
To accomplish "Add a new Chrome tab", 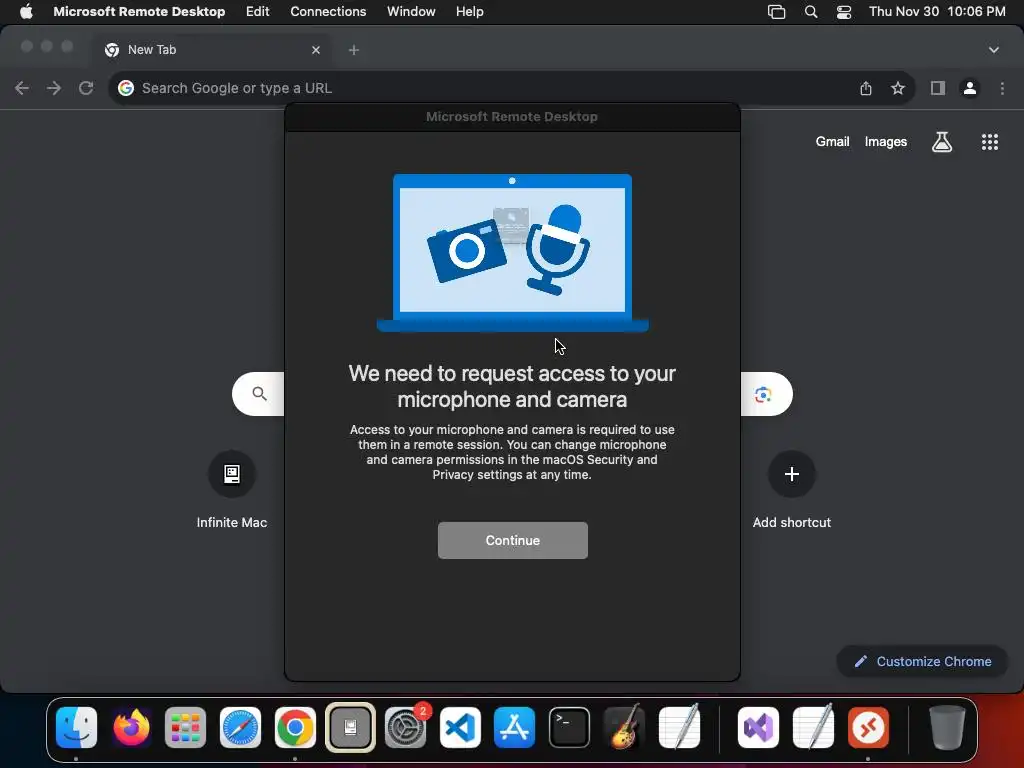I will 353,50.
